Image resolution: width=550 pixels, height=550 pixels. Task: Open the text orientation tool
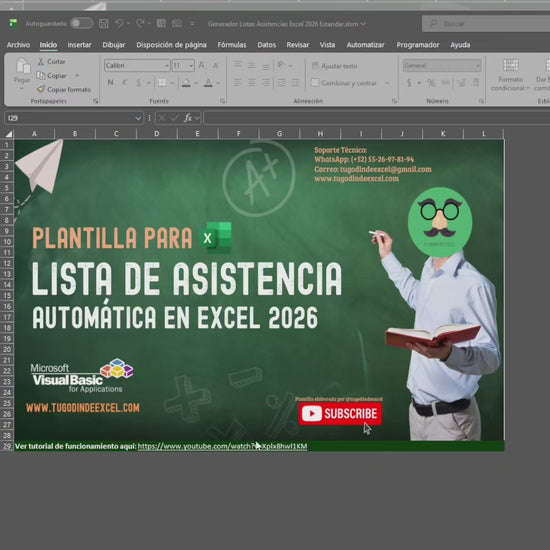tap(281, 65)
